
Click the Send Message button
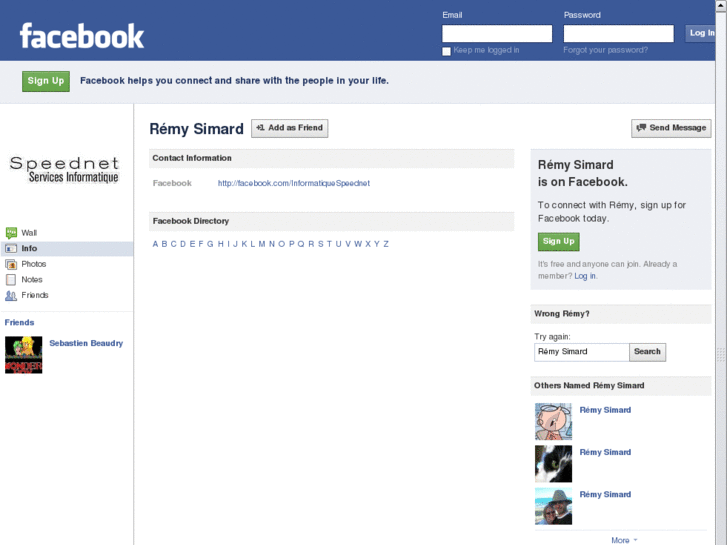tap(671, 128)
